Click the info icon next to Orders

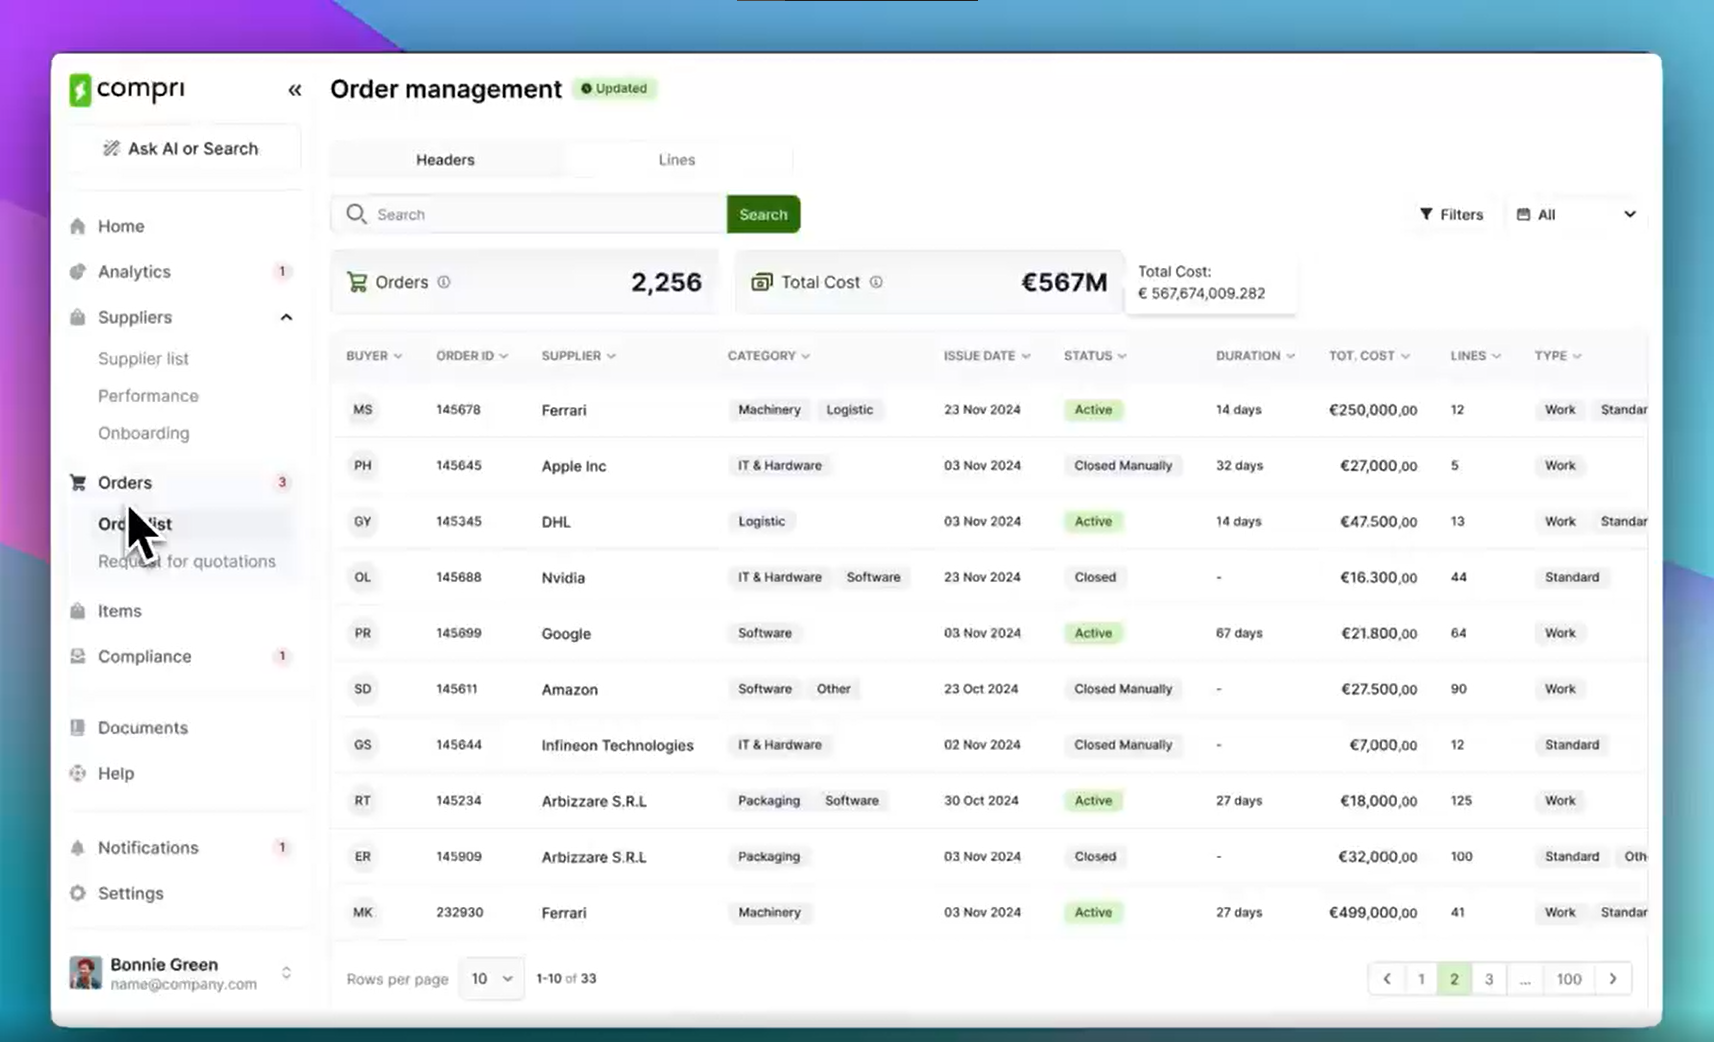444,282
